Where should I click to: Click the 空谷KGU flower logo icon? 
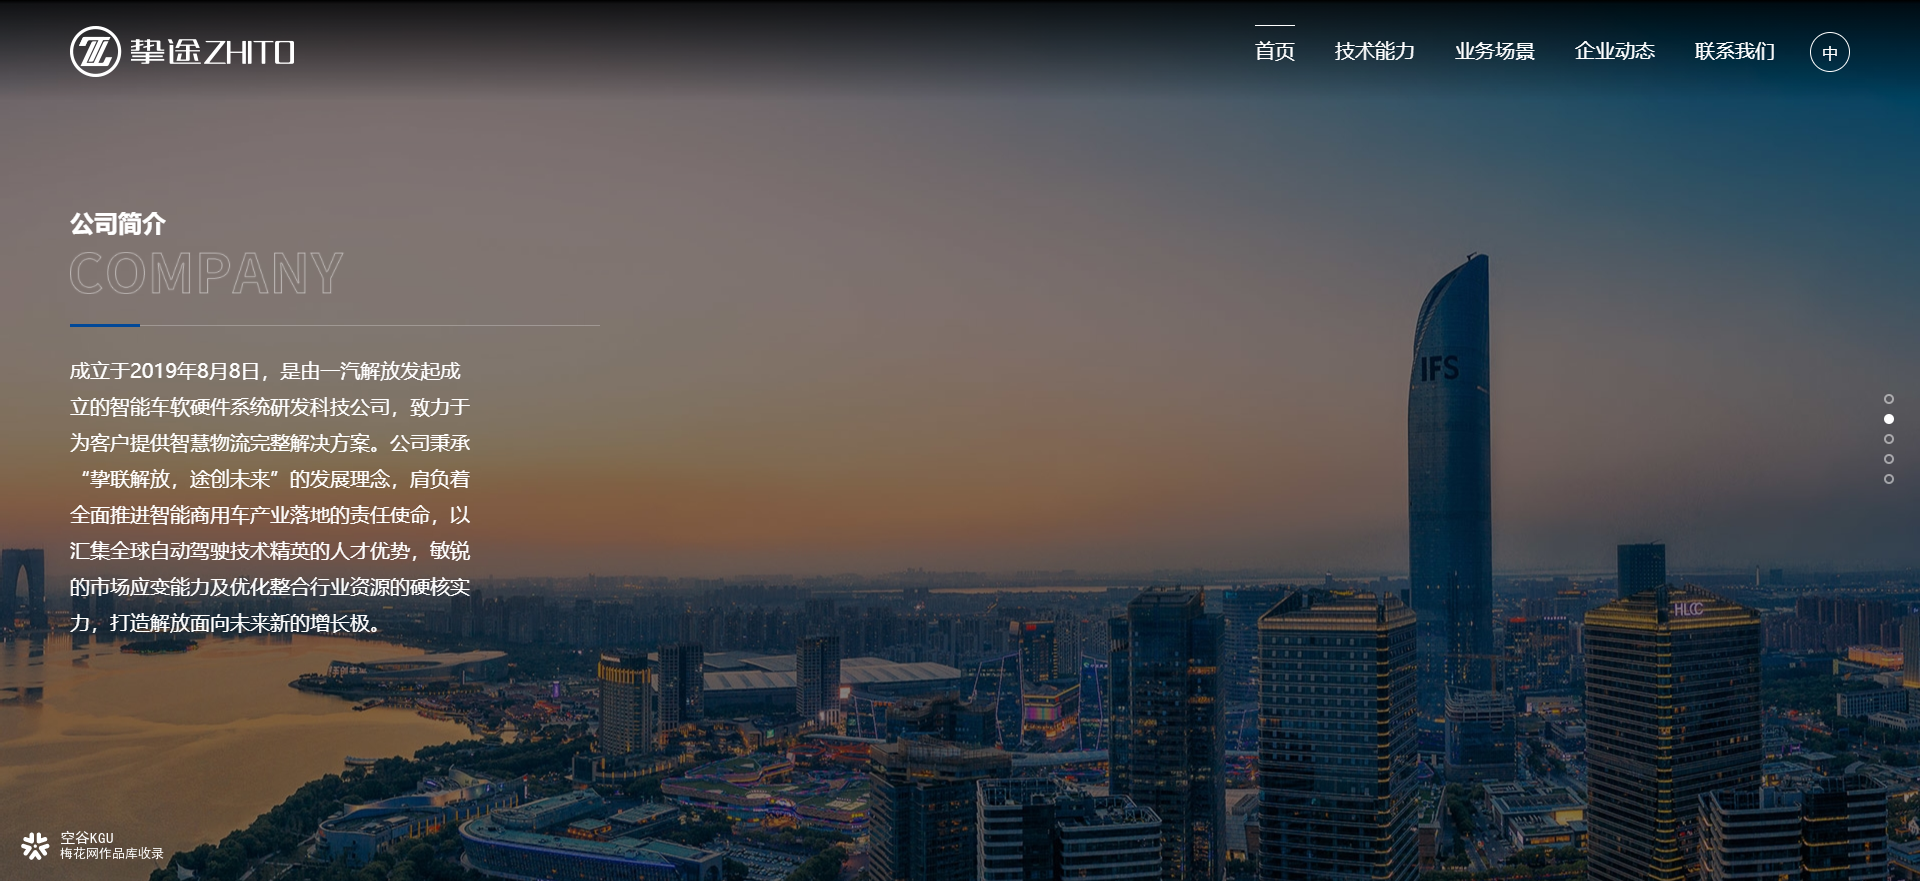pos(35,846)
